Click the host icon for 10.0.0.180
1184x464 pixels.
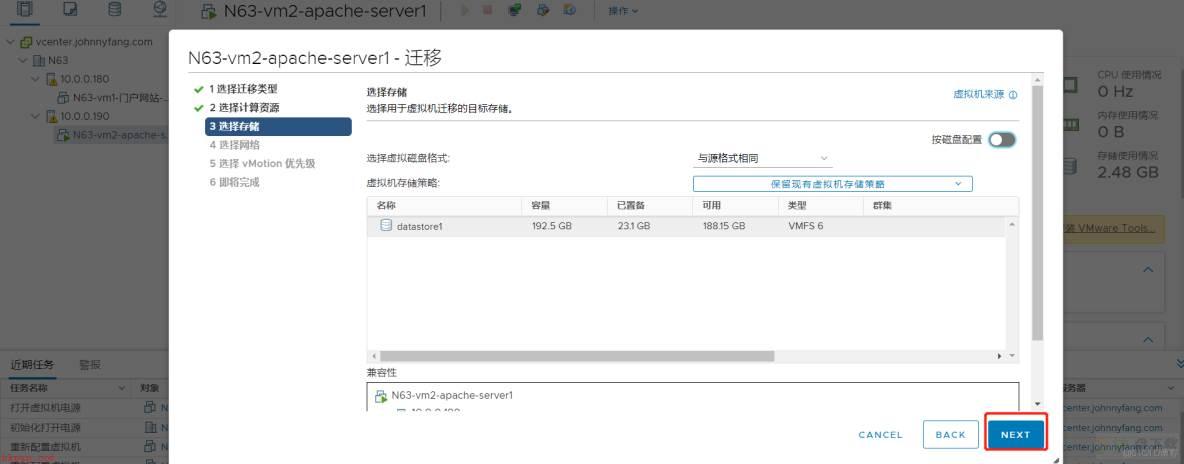[x=52, y=79]
